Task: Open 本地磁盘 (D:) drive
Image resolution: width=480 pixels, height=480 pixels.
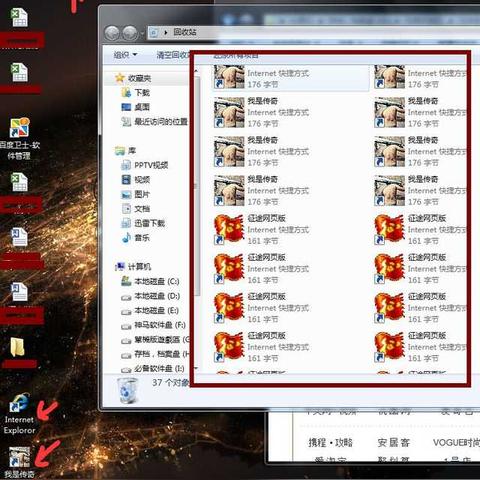Action: click(x=157, y=296)
